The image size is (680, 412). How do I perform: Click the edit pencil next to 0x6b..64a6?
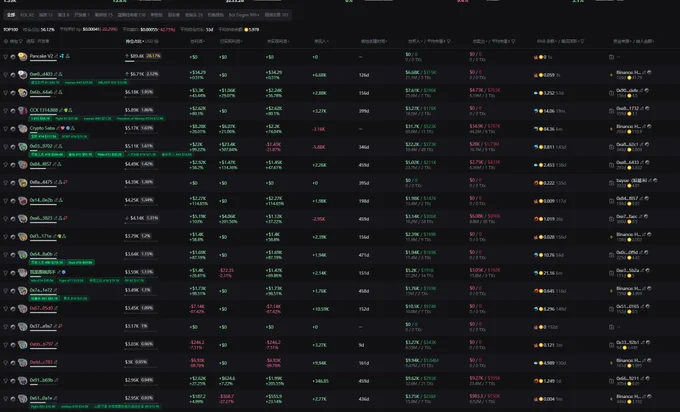point(55,92)
